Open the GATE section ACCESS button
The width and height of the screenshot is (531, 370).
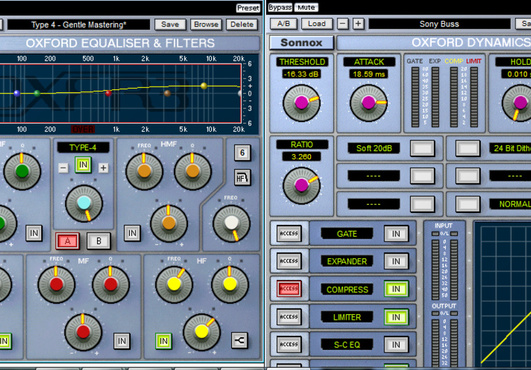coord(289,233)
